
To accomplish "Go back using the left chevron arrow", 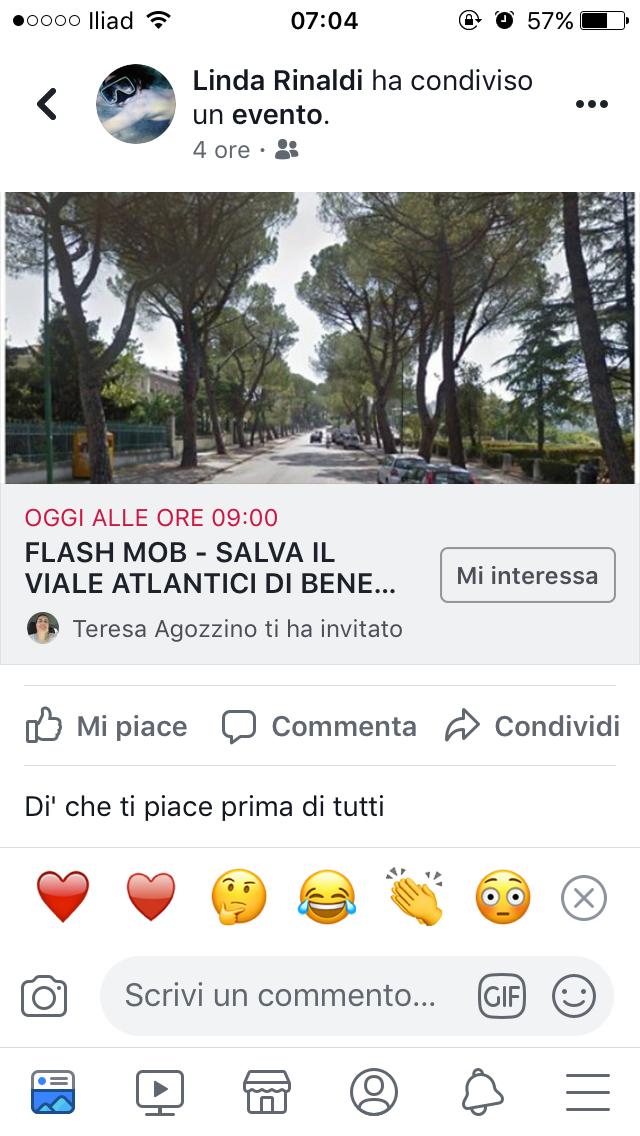I will tap(47, 104).
